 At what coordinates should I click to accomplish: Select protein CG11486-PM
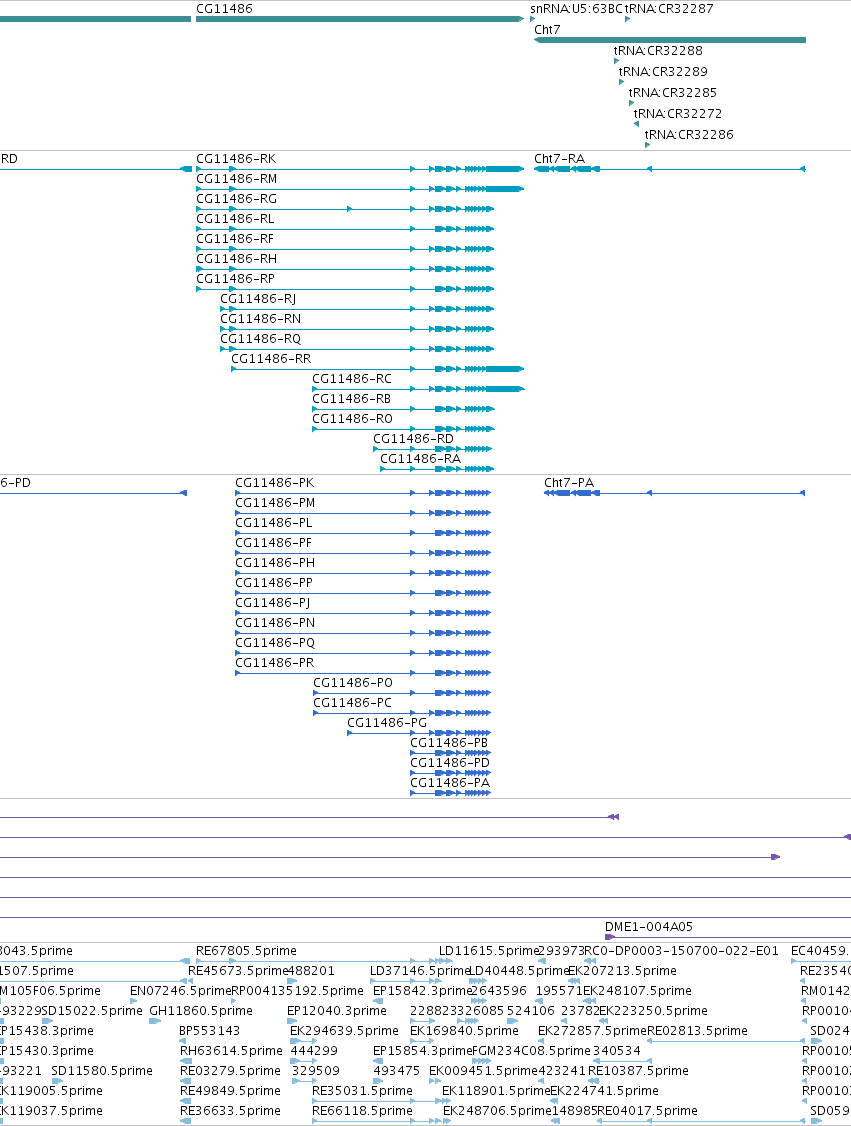[x=275, y=503]
